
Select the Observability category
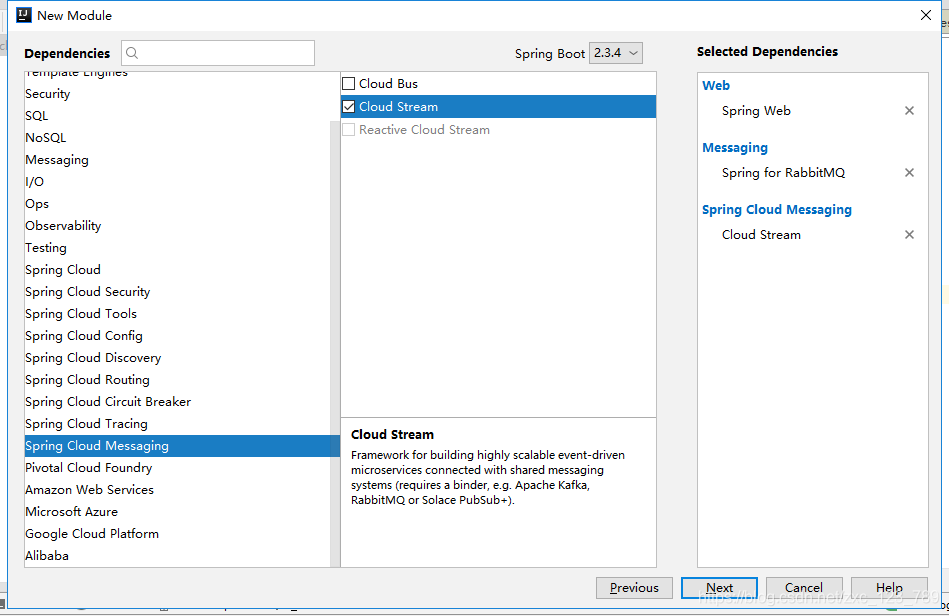[x=178, y=226]
